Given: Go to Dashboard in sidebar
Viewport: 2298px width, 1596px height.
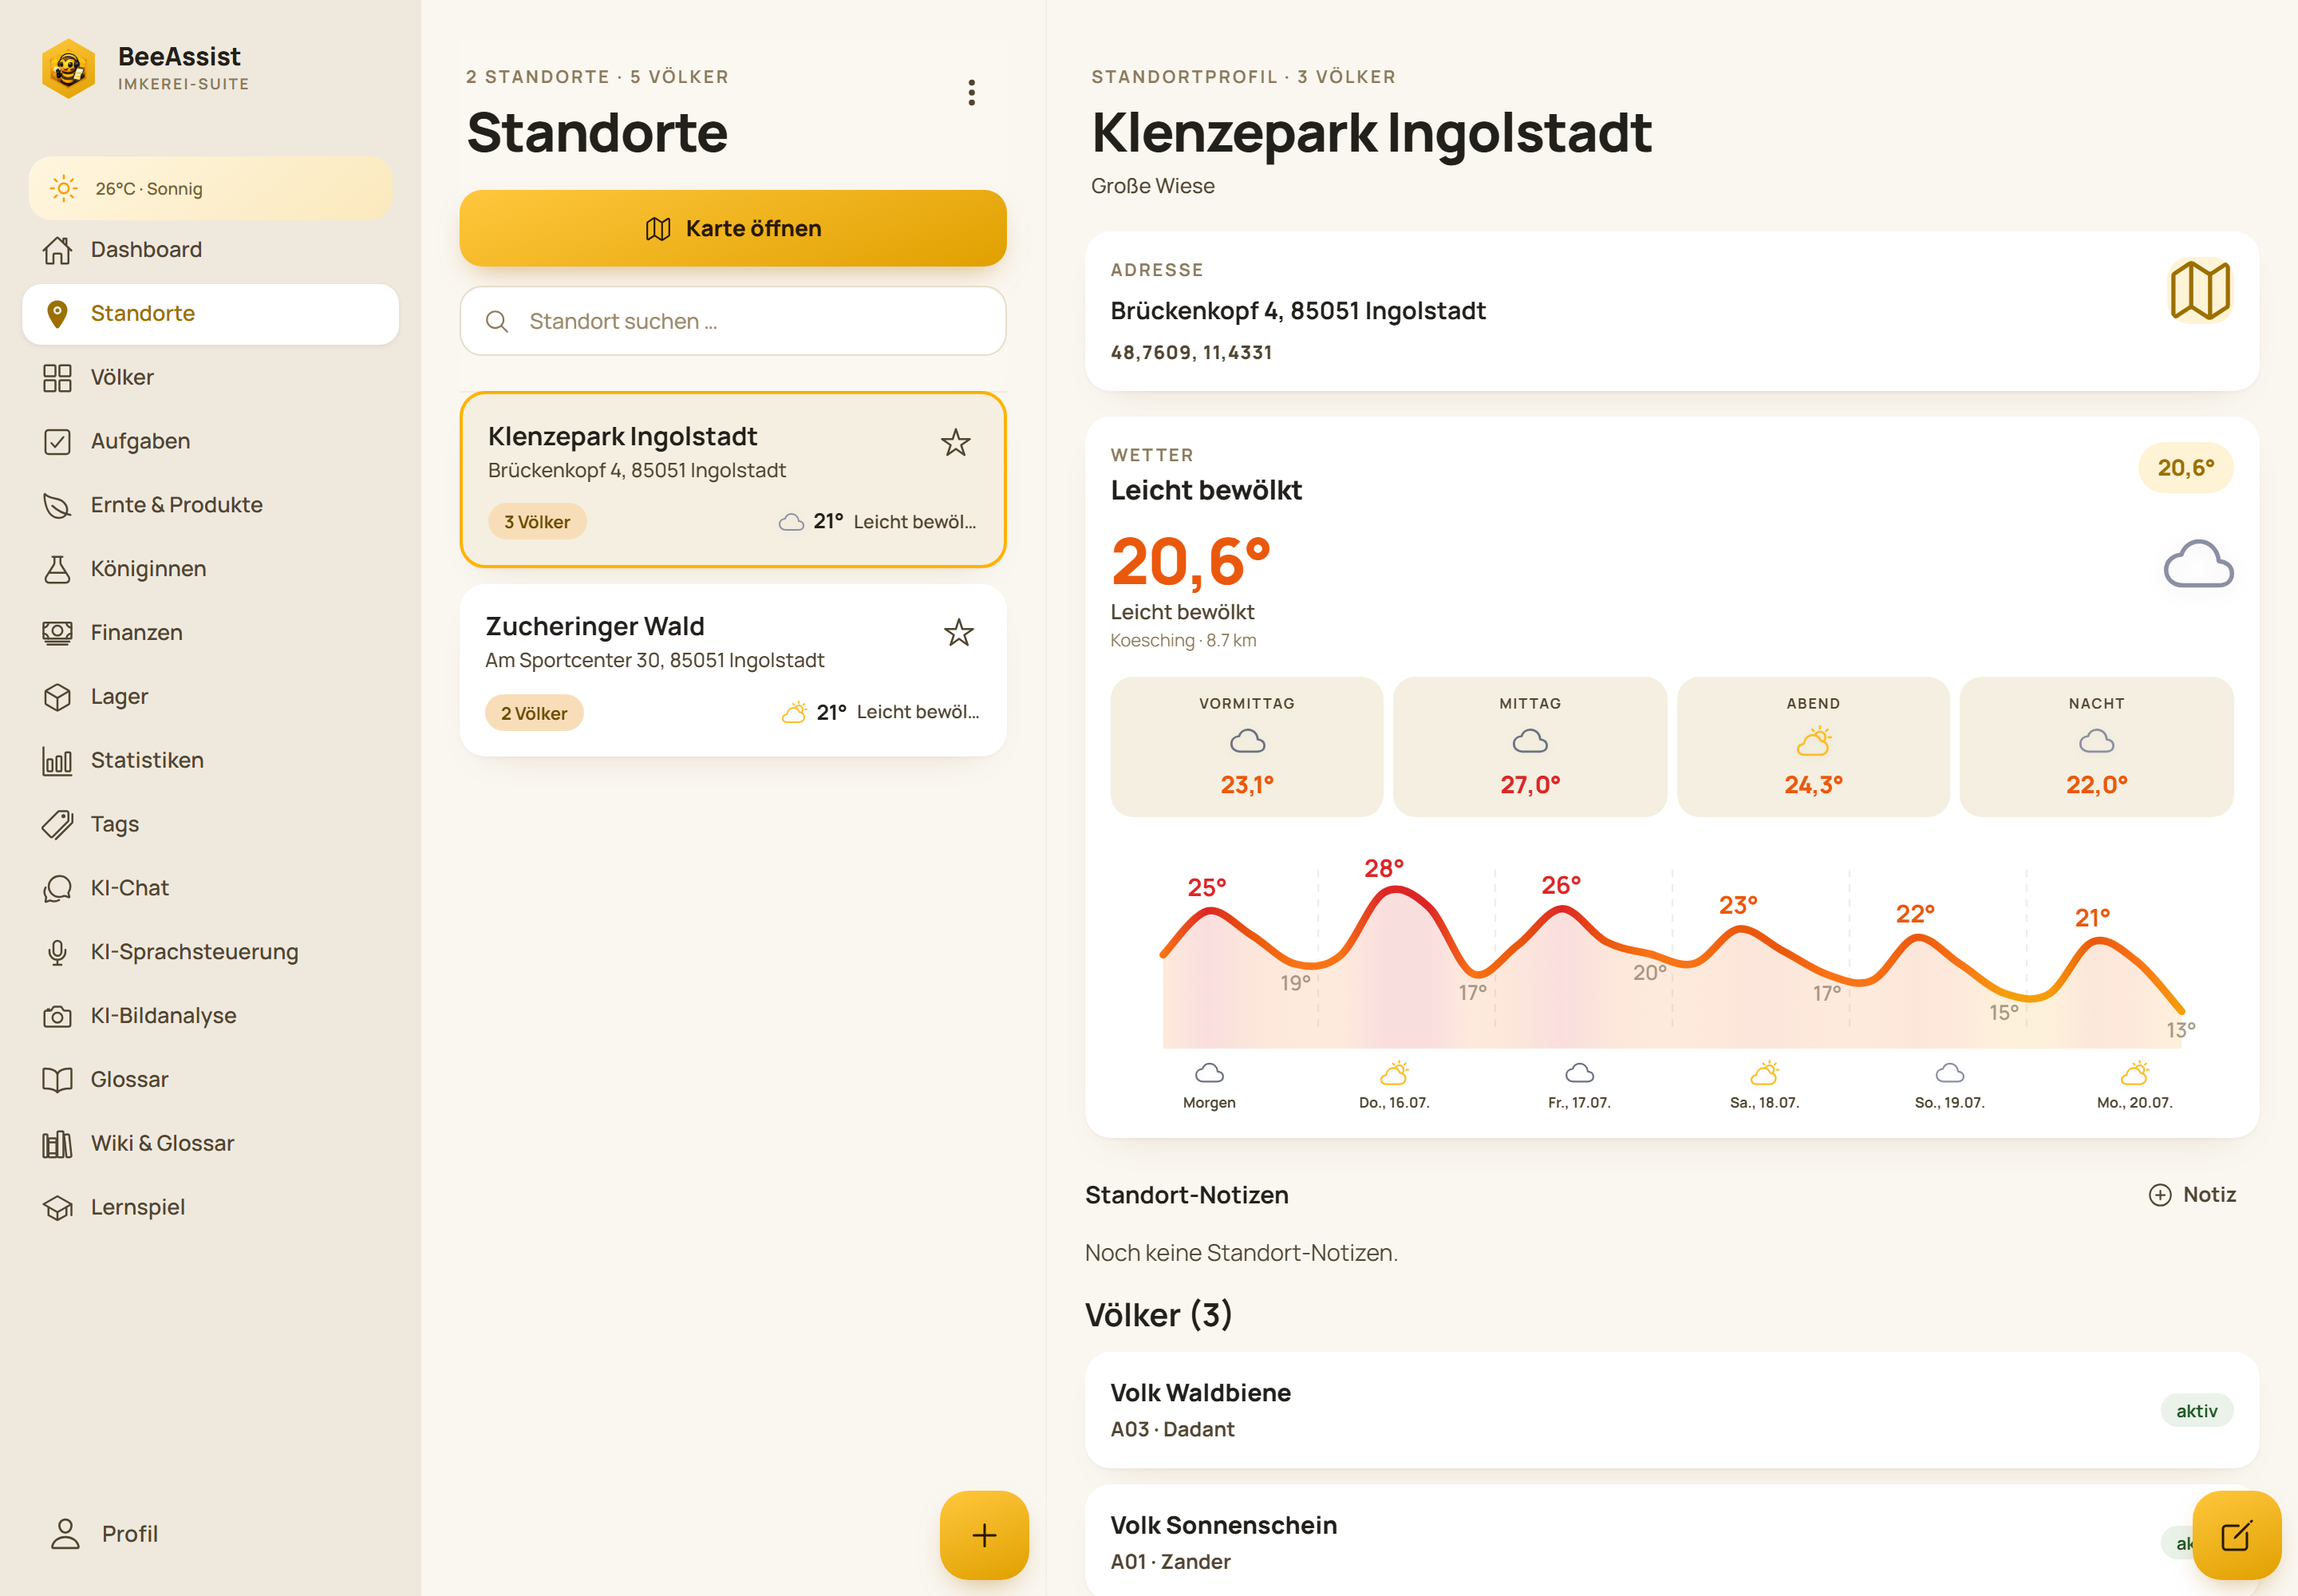Looking at the screenshot, I should point(210,249).
